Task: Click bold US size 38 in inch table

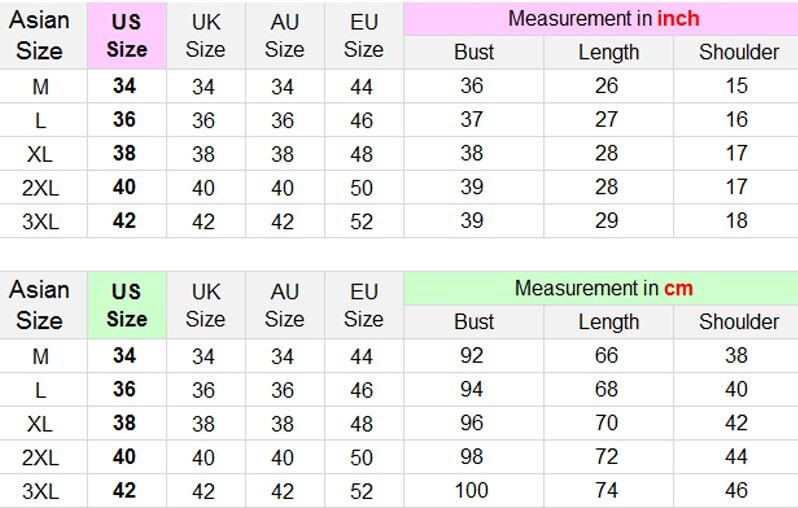Action: 125,153
